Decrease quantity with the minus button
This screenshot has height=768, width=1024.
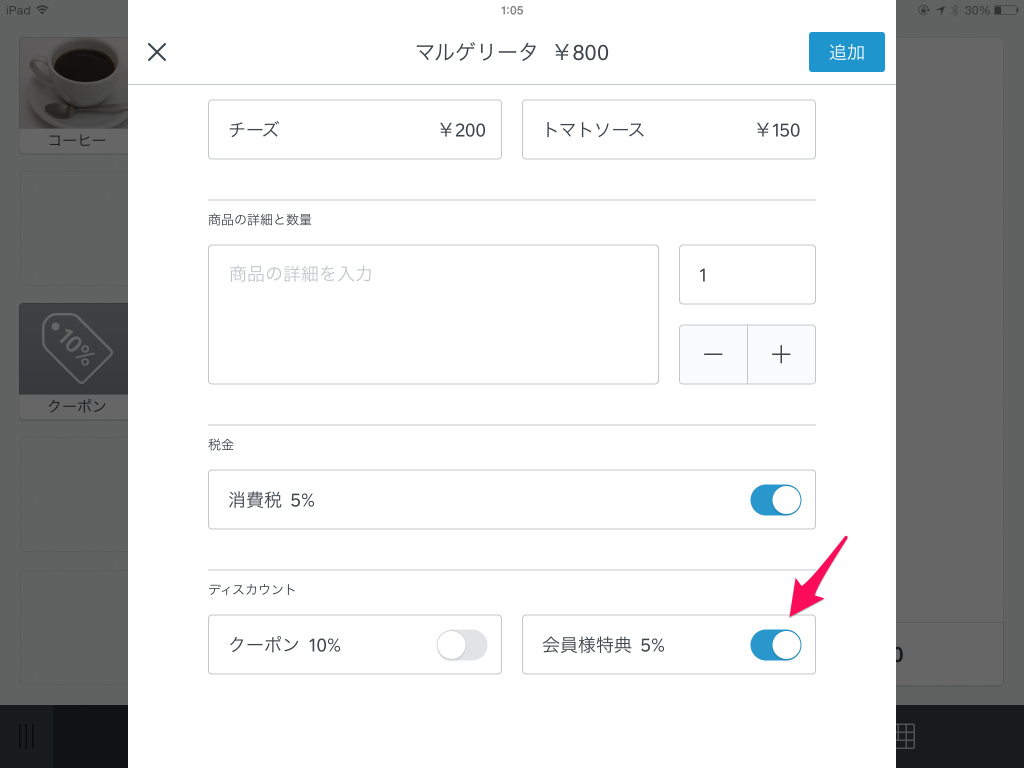713,354
